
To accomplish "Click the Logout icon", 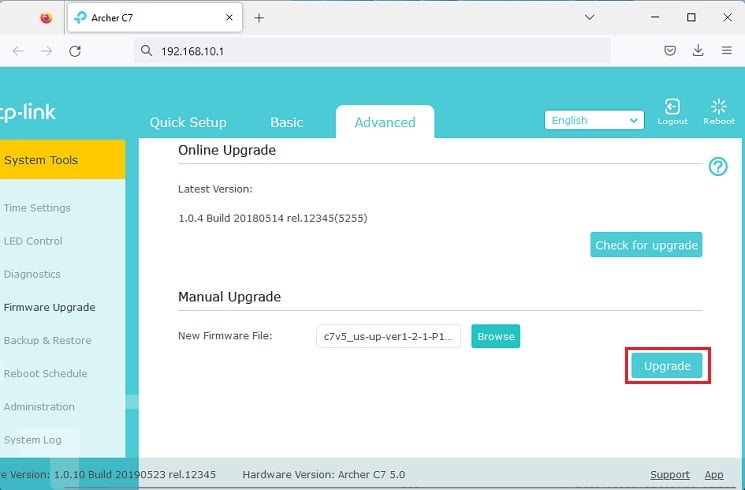I will 672,112.
